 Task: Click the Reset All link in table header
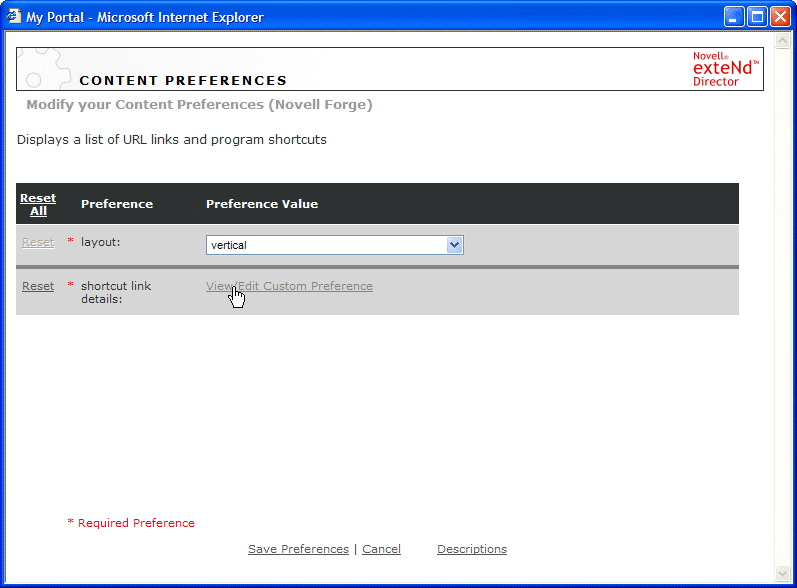pos(38,204)
